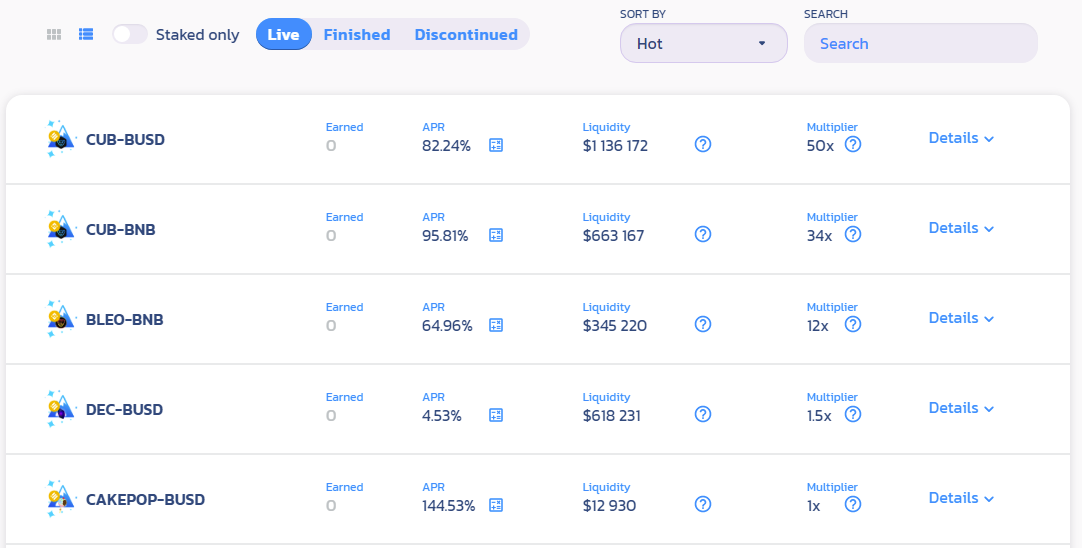Click the $618 231 liquidity value
The image size is (1082, 548).
(x=611, y=416)
